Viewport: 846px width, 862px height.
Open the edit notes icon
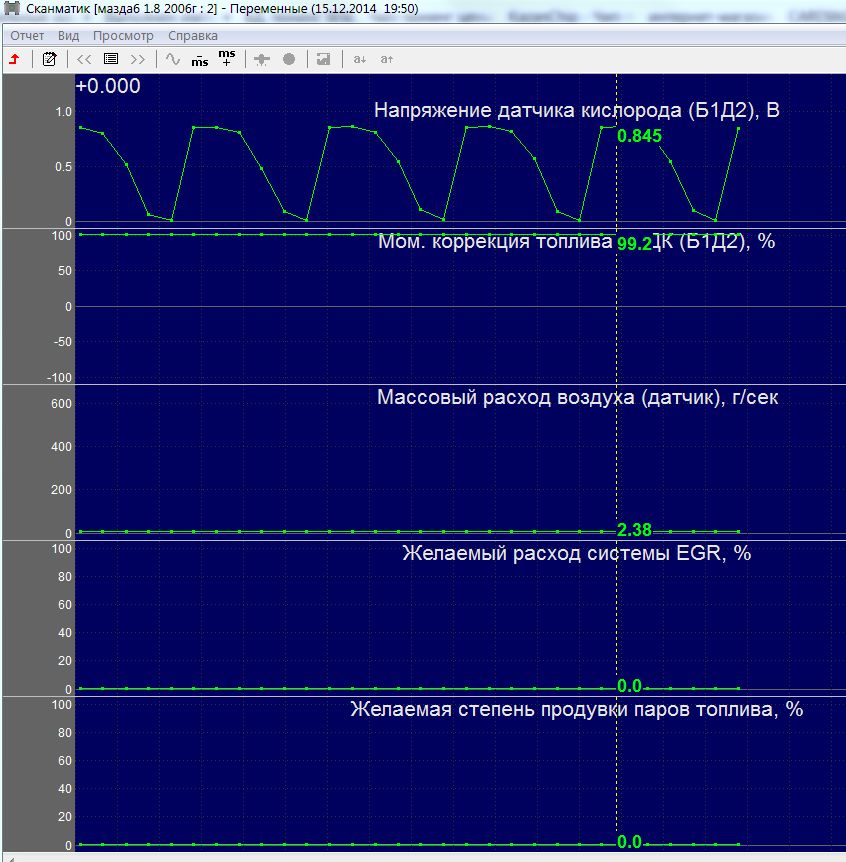pos(49,59)
